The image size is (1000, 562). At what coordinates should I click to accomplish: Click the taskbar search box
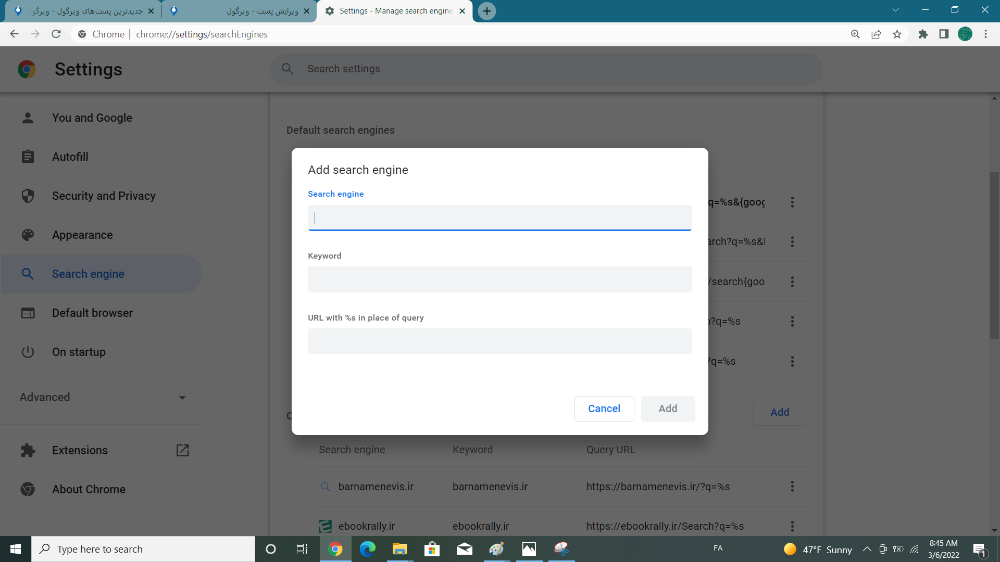coord(143,549)
